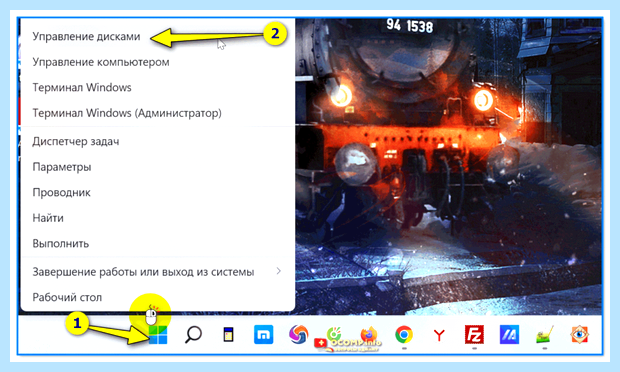The height and width of the screenshot is (372, 620).
Task: Launch Терминал Windows (Администратор)
Action: (127, 113)
